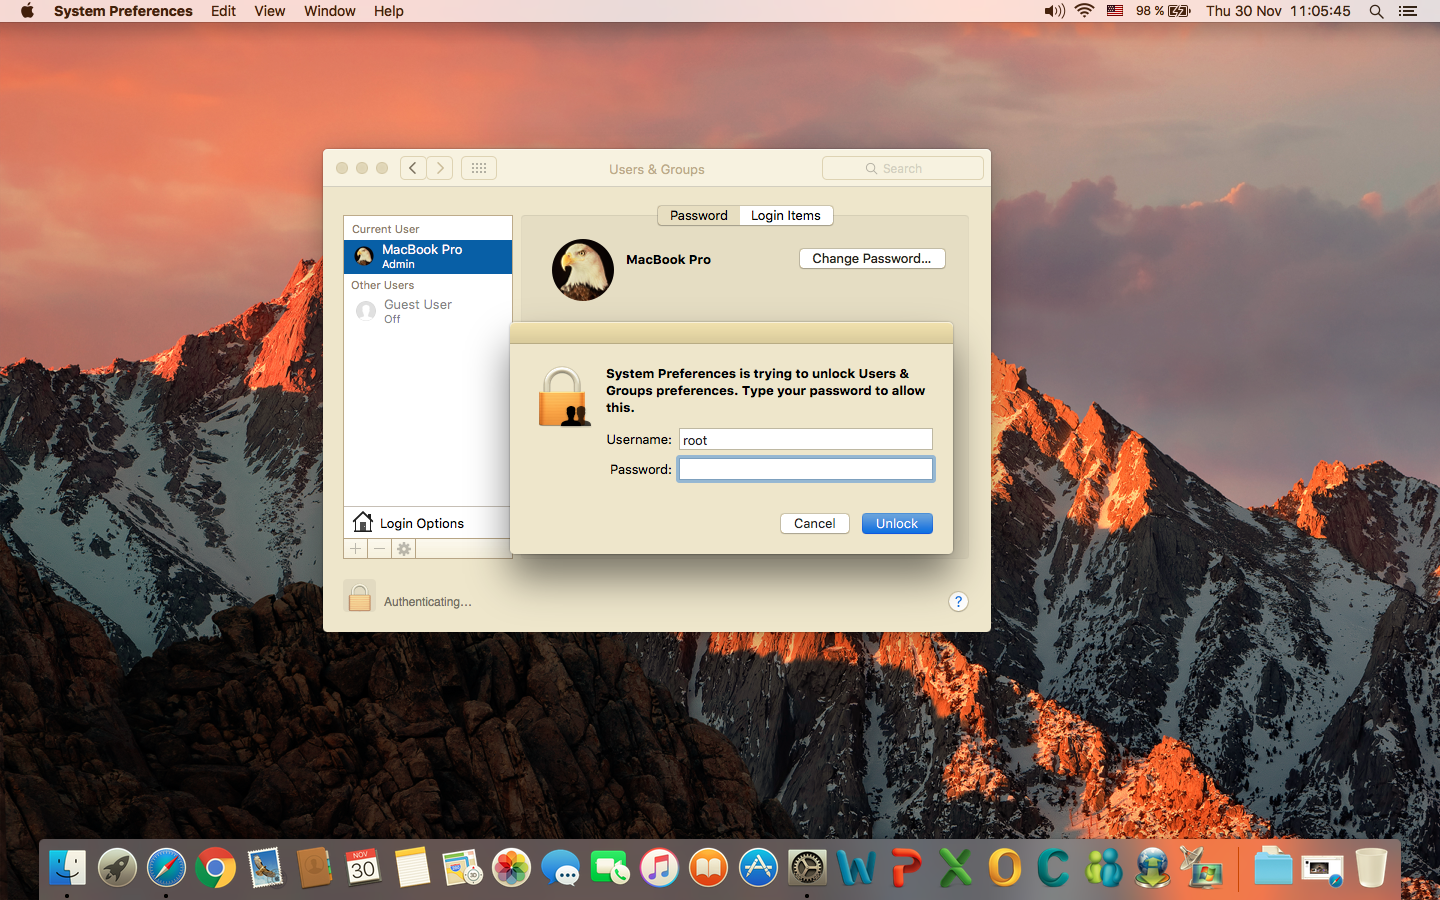1440x900 pixels.
Task: Launch Microsoft Outlook from the Dock
Action: click(1005, 867)
